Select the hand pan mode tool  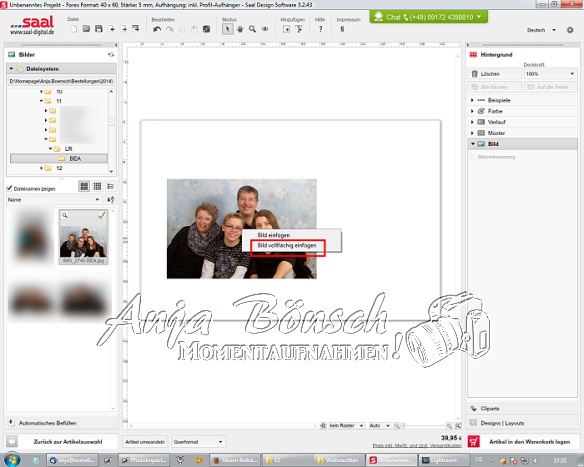[x=240, y=29]
